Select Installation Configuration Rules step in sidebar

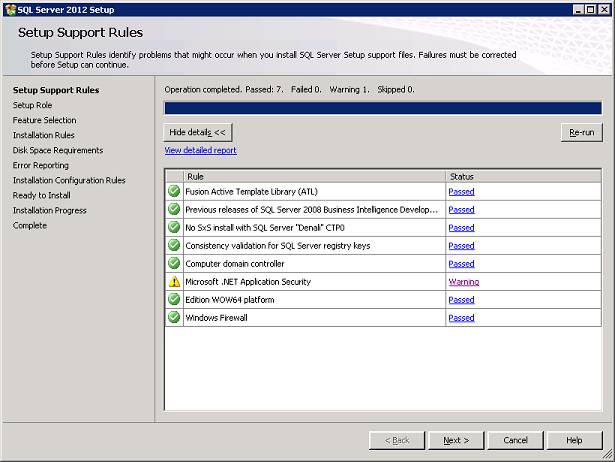69,180
